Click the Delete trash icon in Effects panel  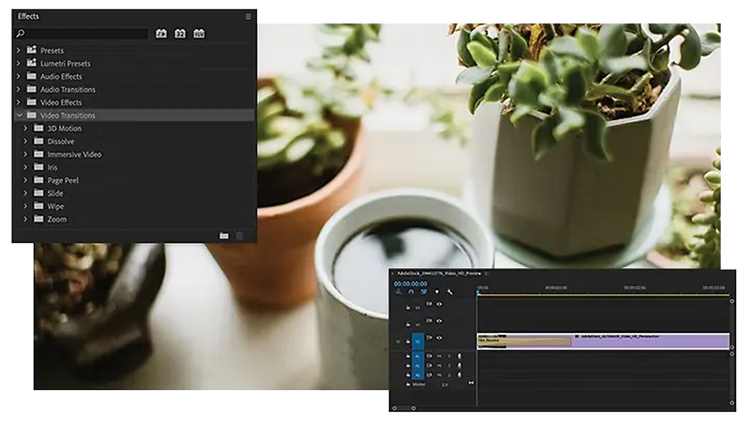(239, 236)
